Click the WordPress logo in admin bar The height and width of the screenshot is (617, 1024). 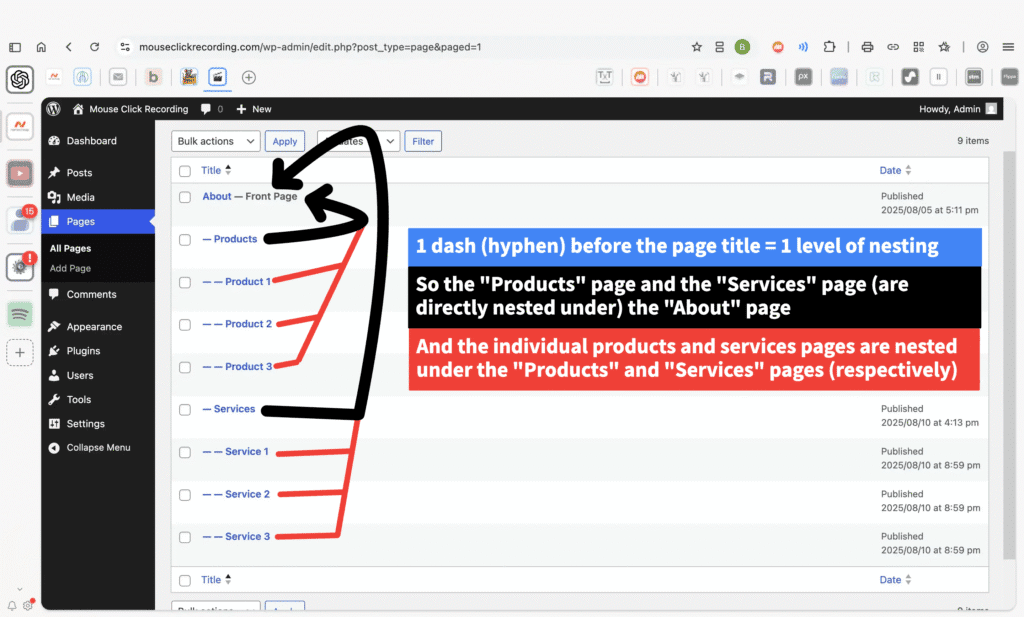click(x=53, y=109)
